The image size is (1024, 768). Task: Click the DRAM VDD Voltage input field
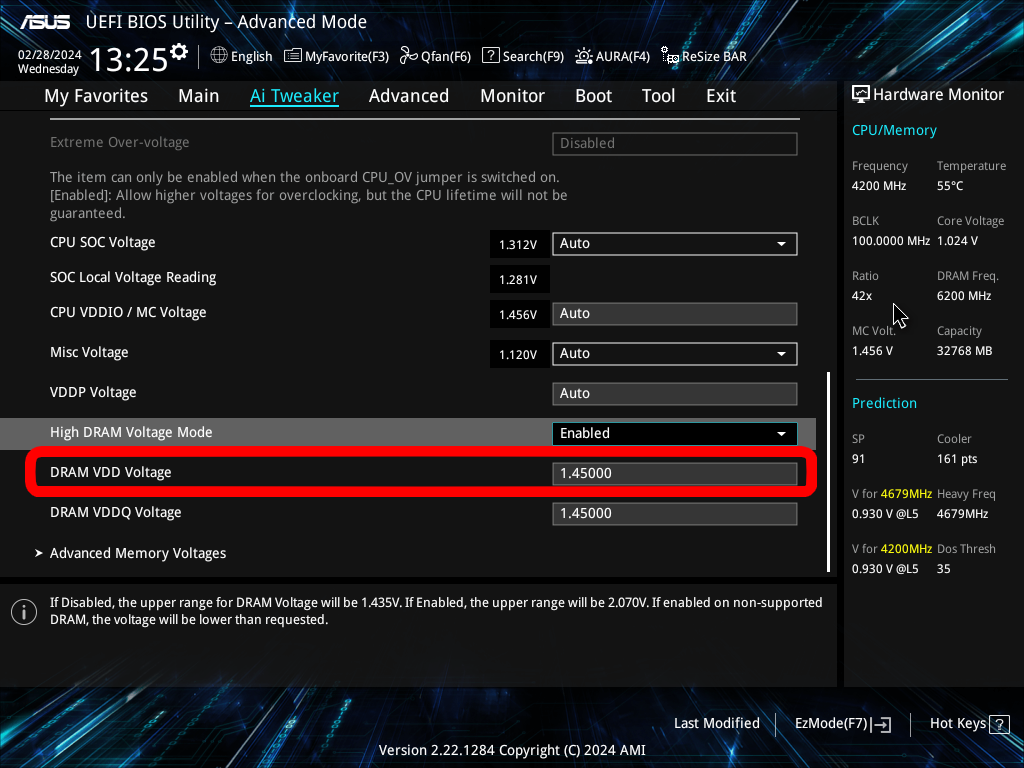pos(675,473)
